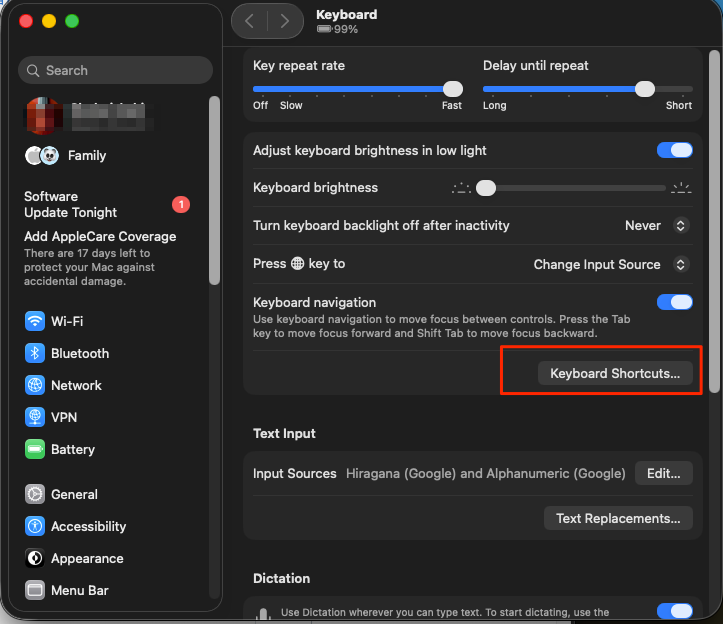The image size is (723, 624).
Task: Open Add AppleCare Coverage item
Action: coord(101,259)
